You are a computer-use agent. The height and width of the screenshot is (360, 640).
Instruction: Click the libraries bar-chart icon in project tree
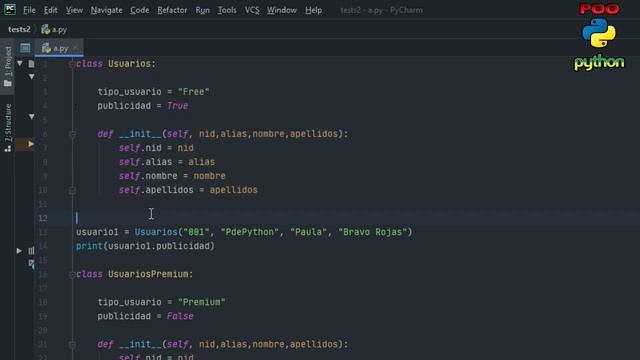pos(31,251)
